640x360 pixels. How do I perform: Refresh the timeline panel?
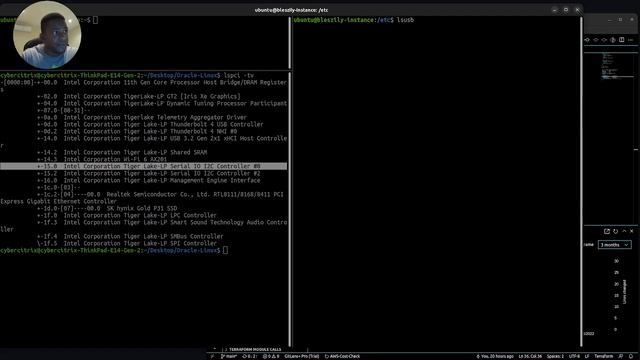pyautogui.click(x=616, y=231)
